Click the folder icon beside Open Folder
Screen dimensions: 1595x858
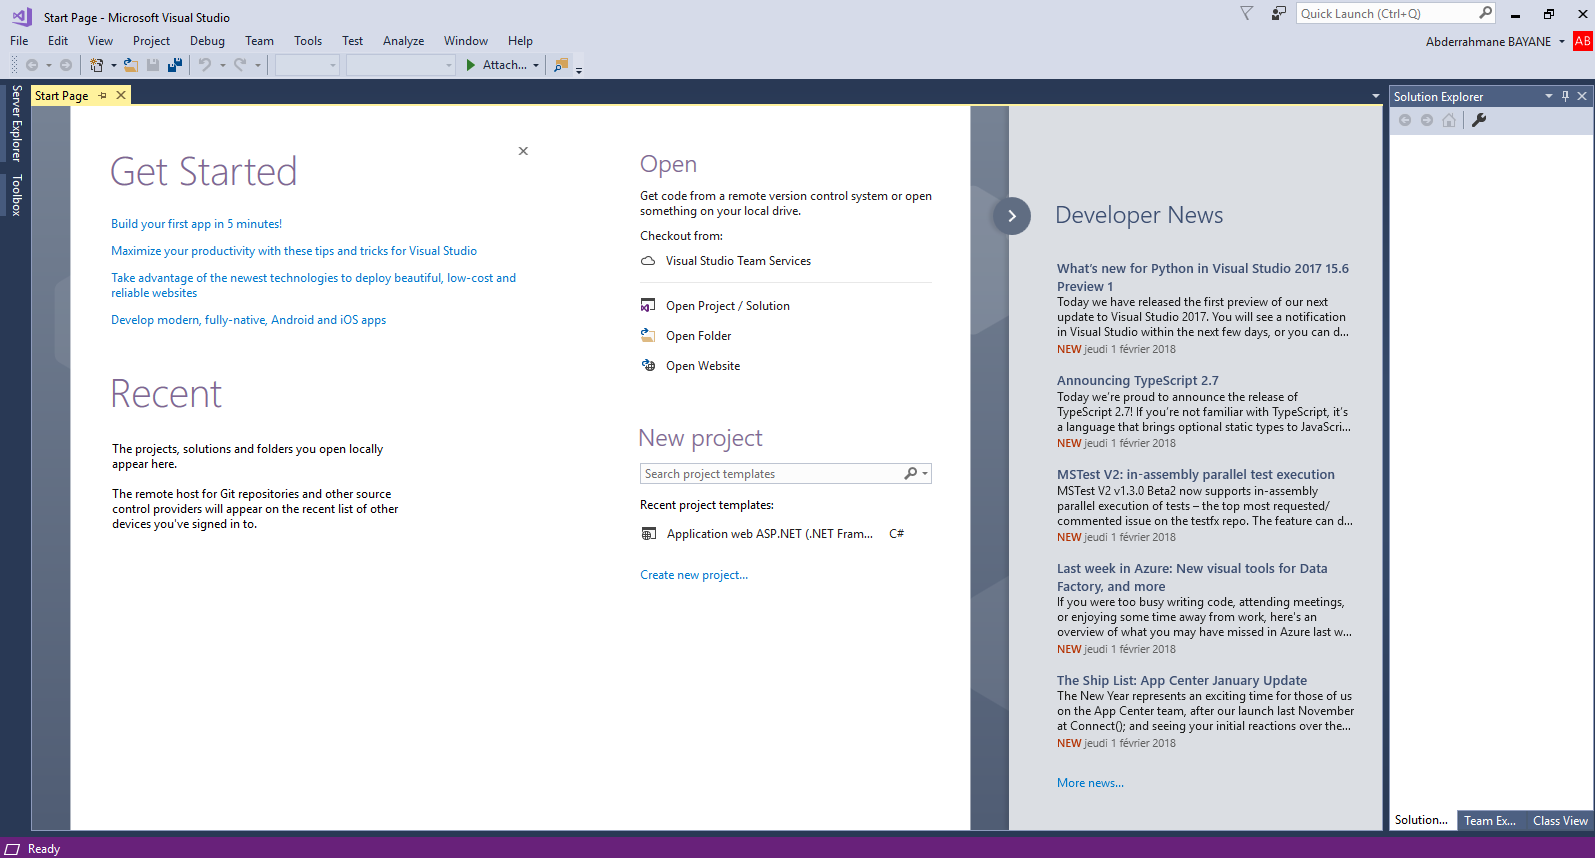tap(648, 336)
